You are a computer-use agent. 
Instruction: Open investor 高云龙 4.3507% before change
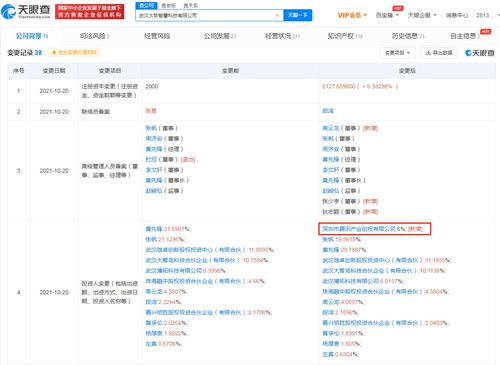point(154,291)
